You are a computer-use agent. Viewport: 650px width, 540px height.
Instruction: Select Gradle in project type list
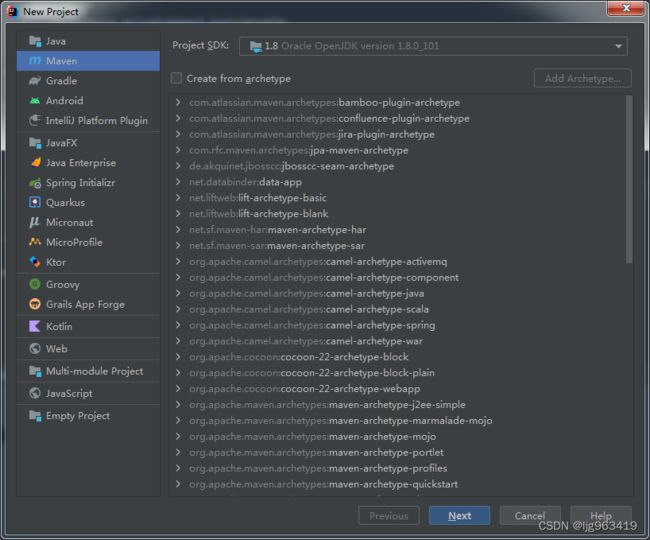click(x=88, y=80)
